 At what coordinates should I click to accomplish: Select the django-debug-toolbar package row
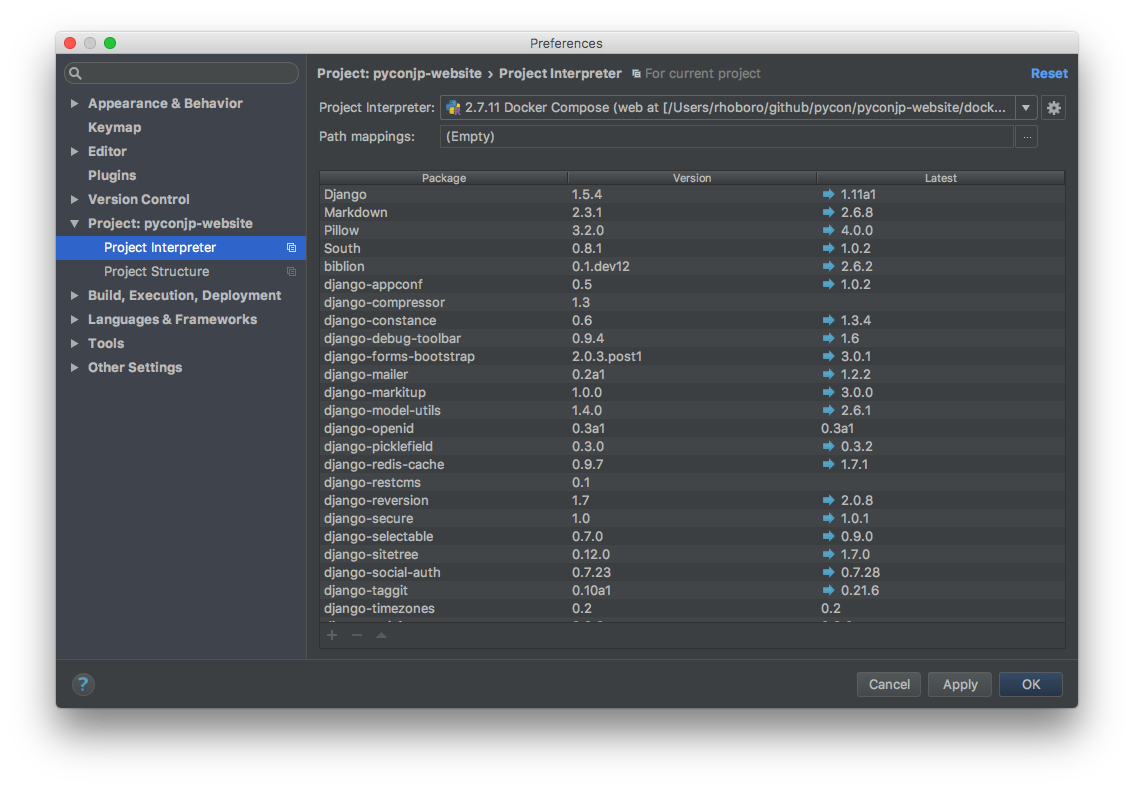692,338
